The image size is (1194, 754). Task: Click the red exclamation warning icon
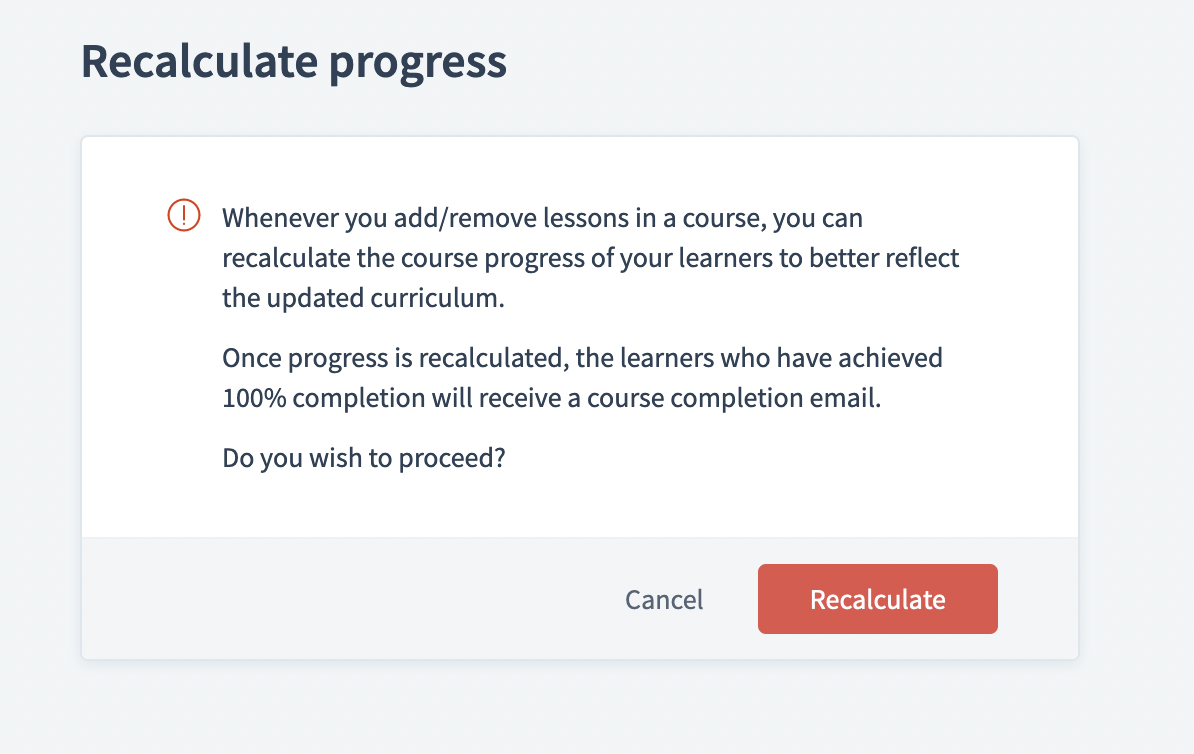click(x=183, y=216)
